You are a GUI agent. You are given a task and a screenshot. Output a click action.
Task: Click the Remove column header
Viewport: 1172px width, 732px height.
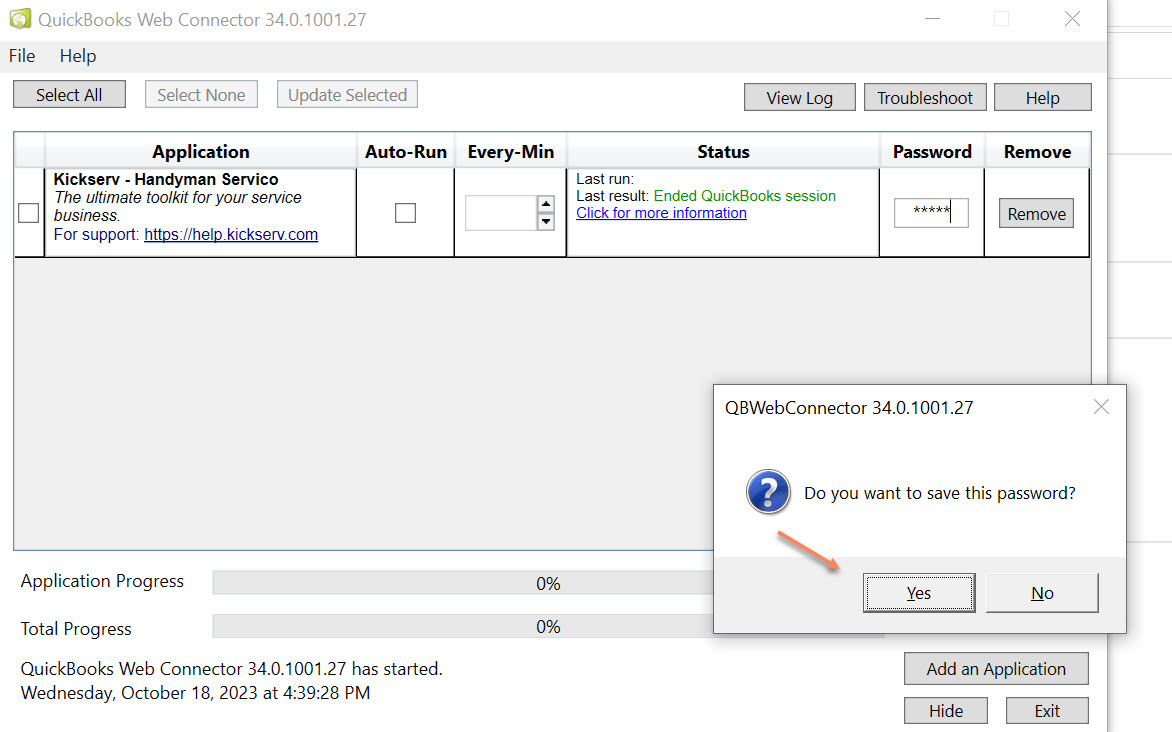tap(1037, 152)
